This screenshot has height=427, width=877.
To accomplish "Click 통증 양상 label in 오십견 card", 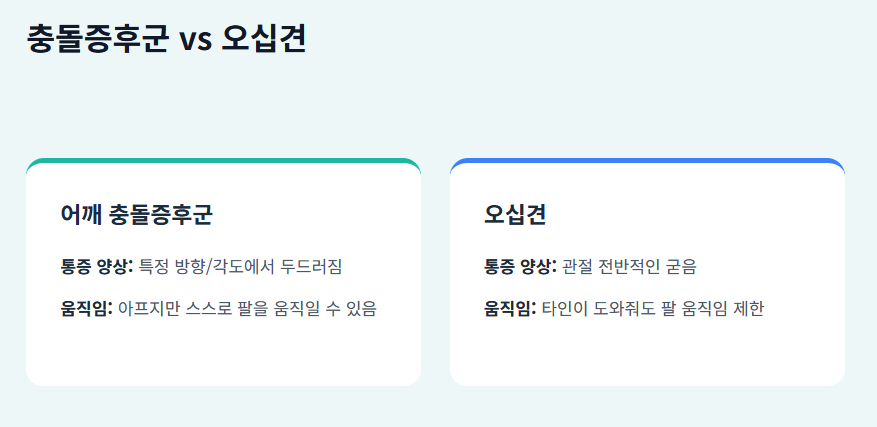I will [x=521, y=266].
